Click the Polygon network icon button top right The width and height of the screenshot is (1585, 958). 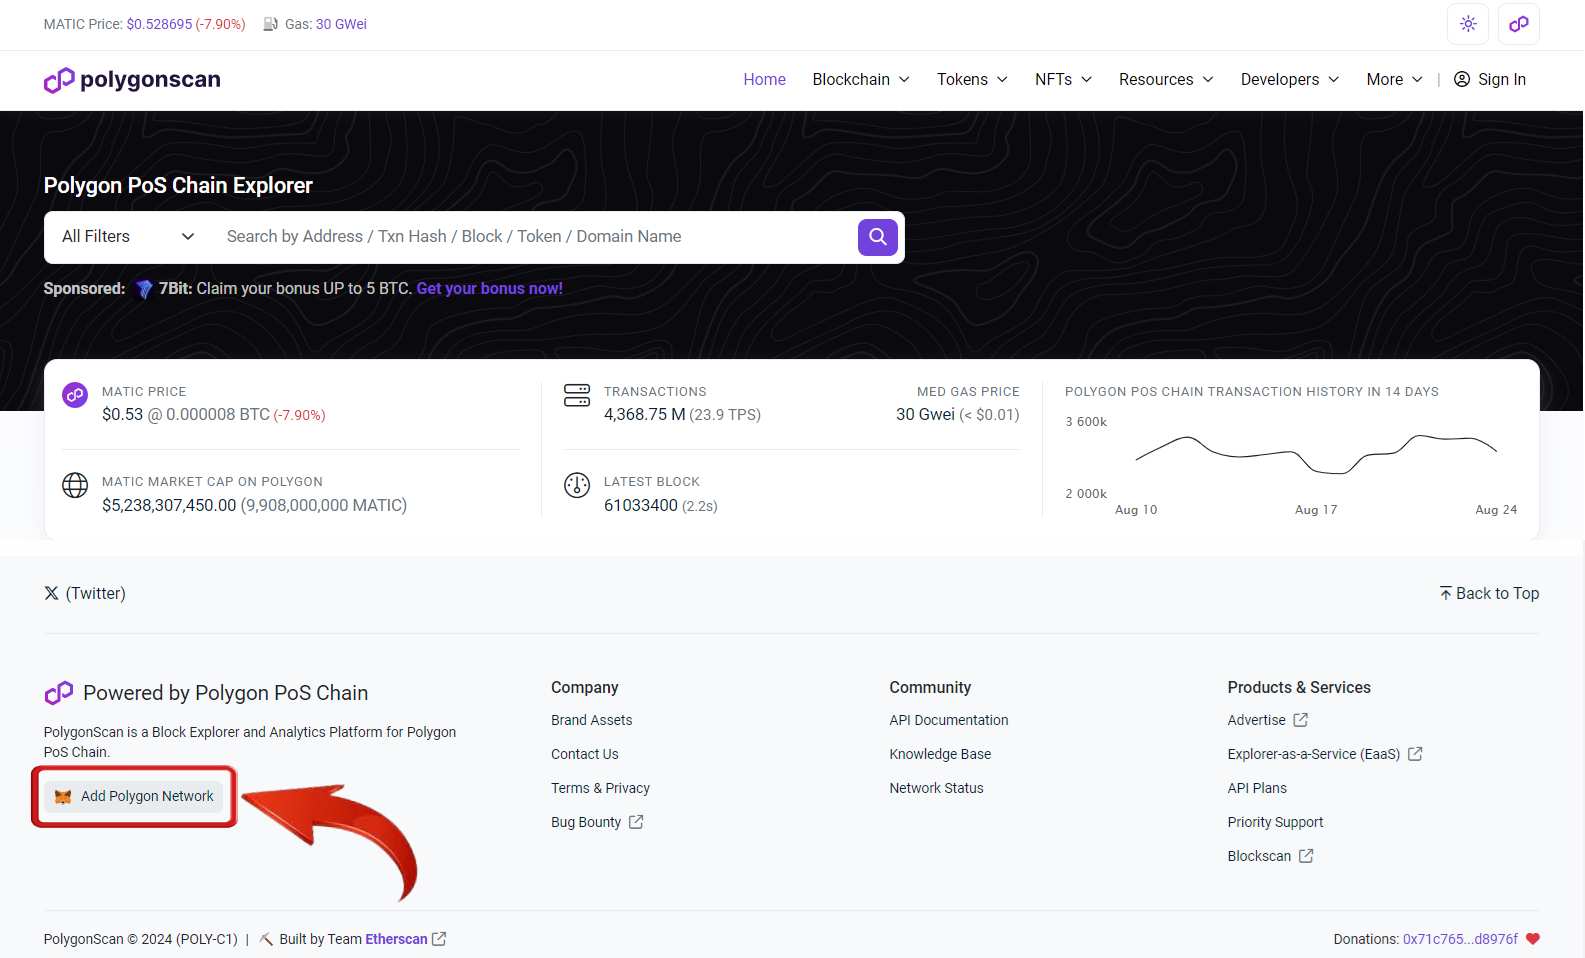(1518, 24)
